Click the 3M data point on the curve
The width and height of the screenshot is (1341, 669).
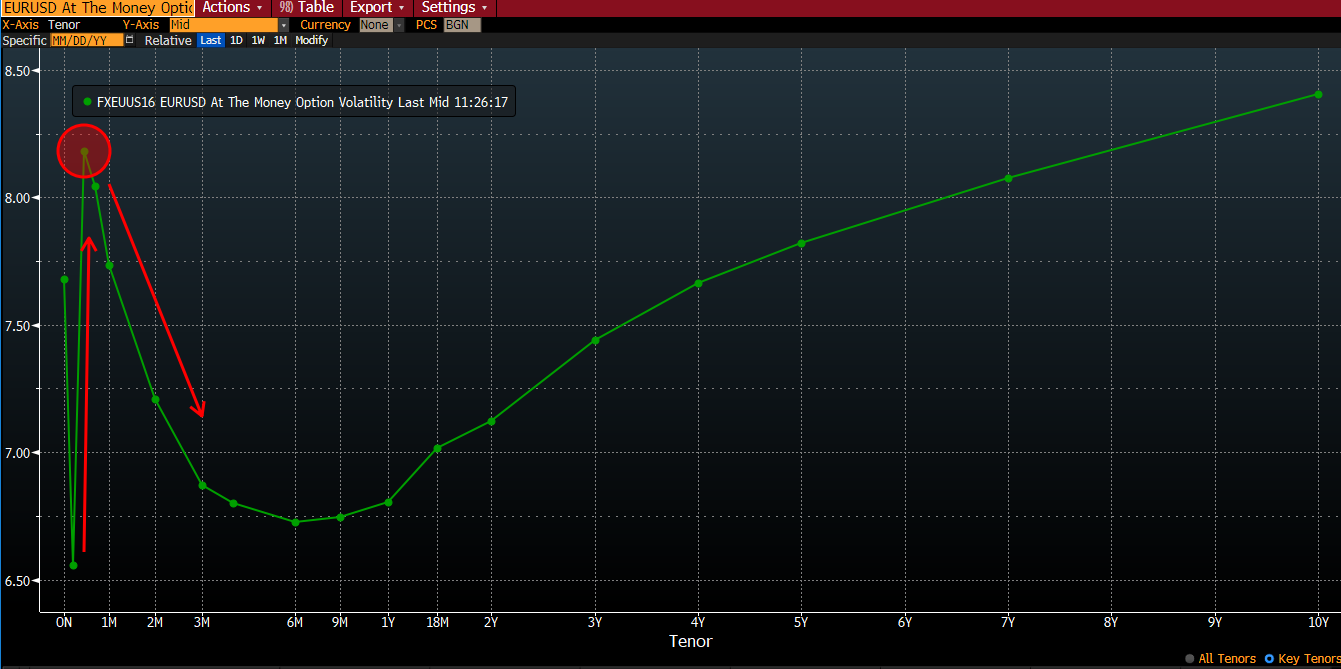[202, 486]
